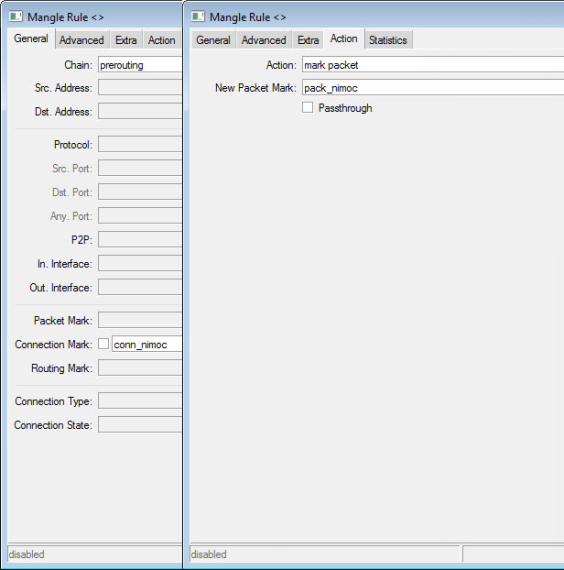Click disabled status in left window

pyautogui.click(x=27, y=554)
